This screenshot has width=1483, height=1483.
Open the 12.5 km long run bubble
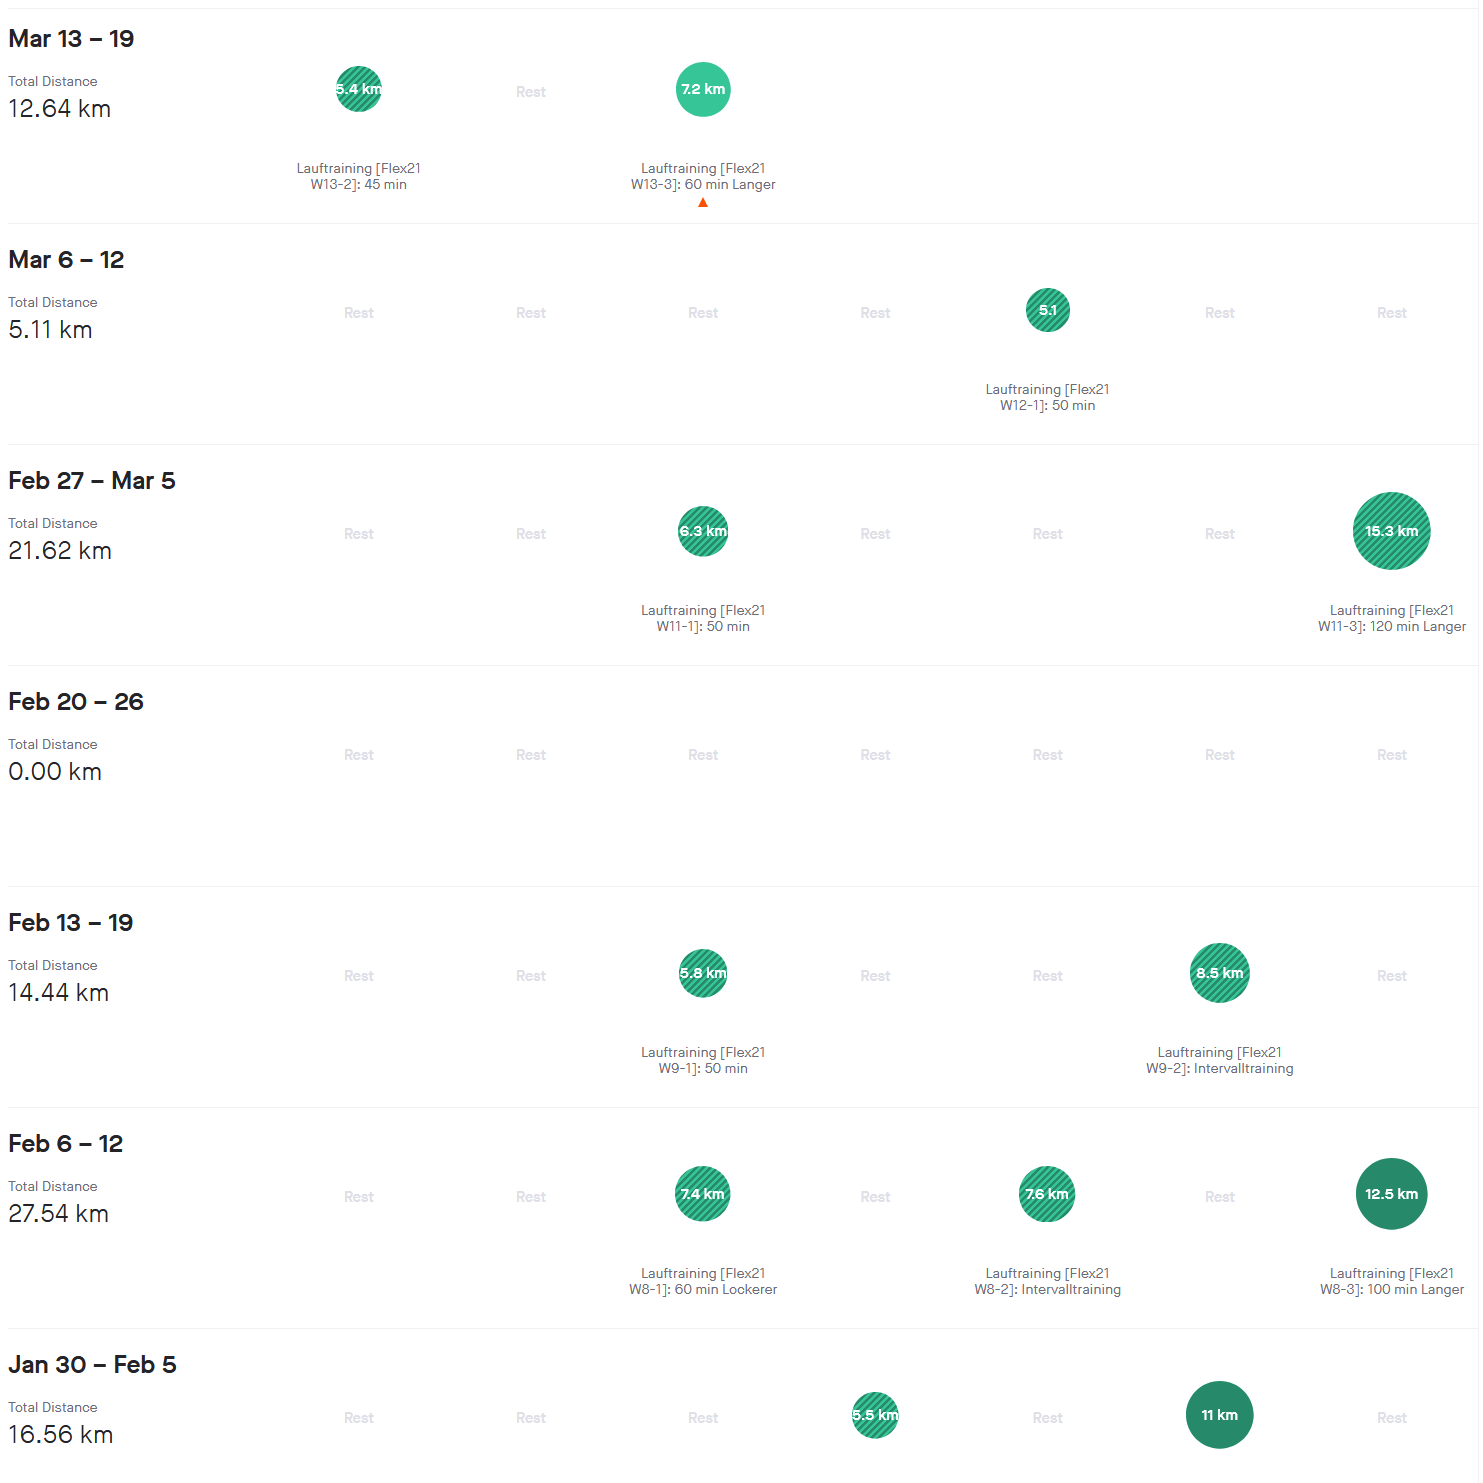[1392, 1194]
